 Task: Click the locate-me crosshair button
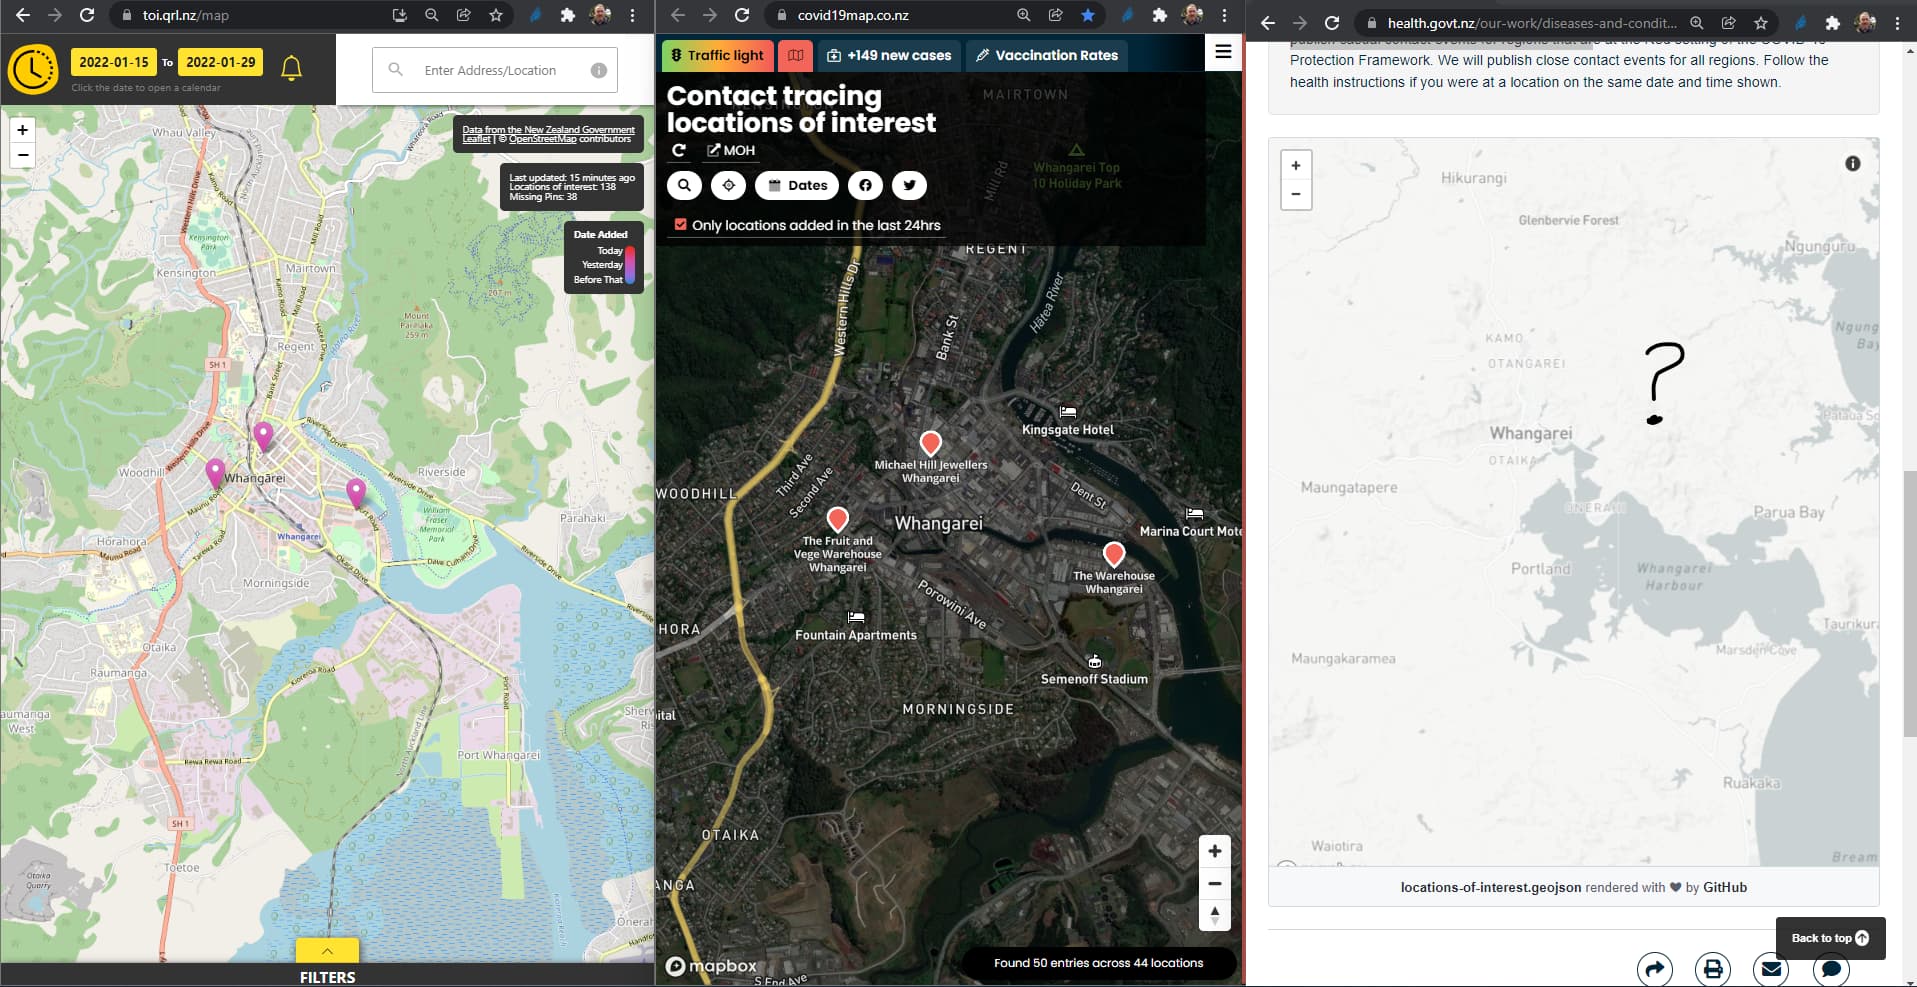pyautogui.click(x=728, y=185)
